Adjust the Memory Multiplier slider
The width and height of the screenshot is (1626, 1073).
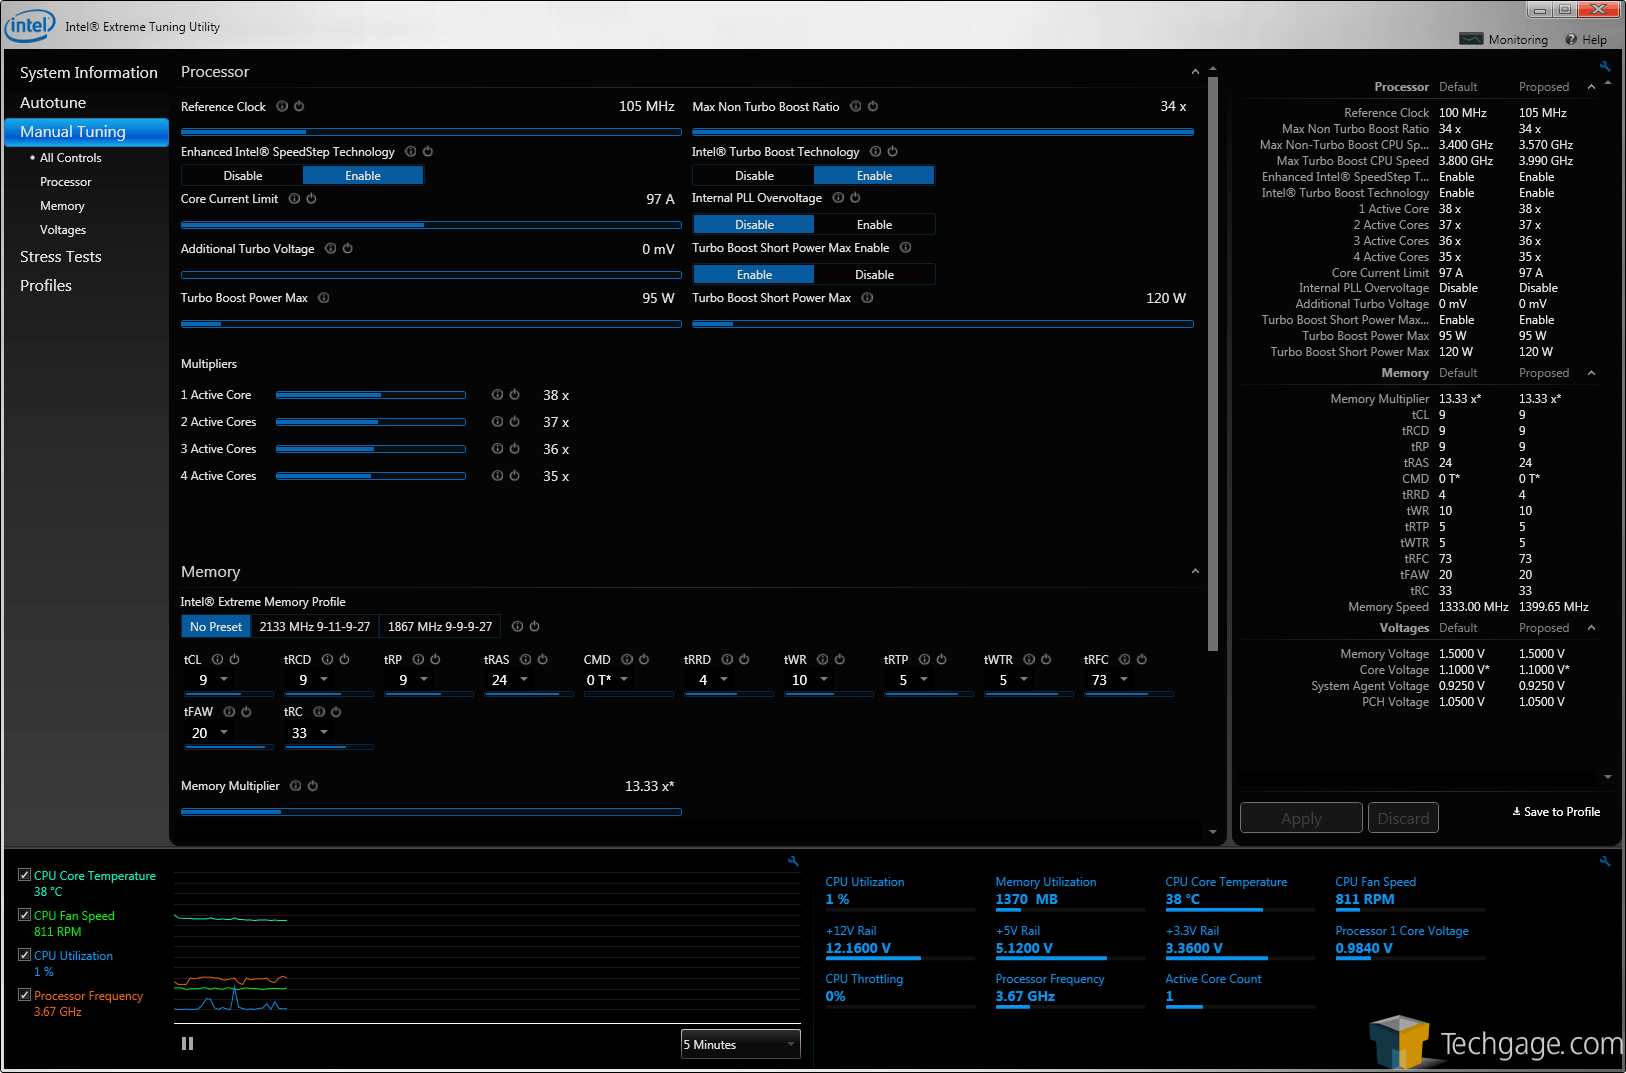pyautogui.click(x=431, y=812)
